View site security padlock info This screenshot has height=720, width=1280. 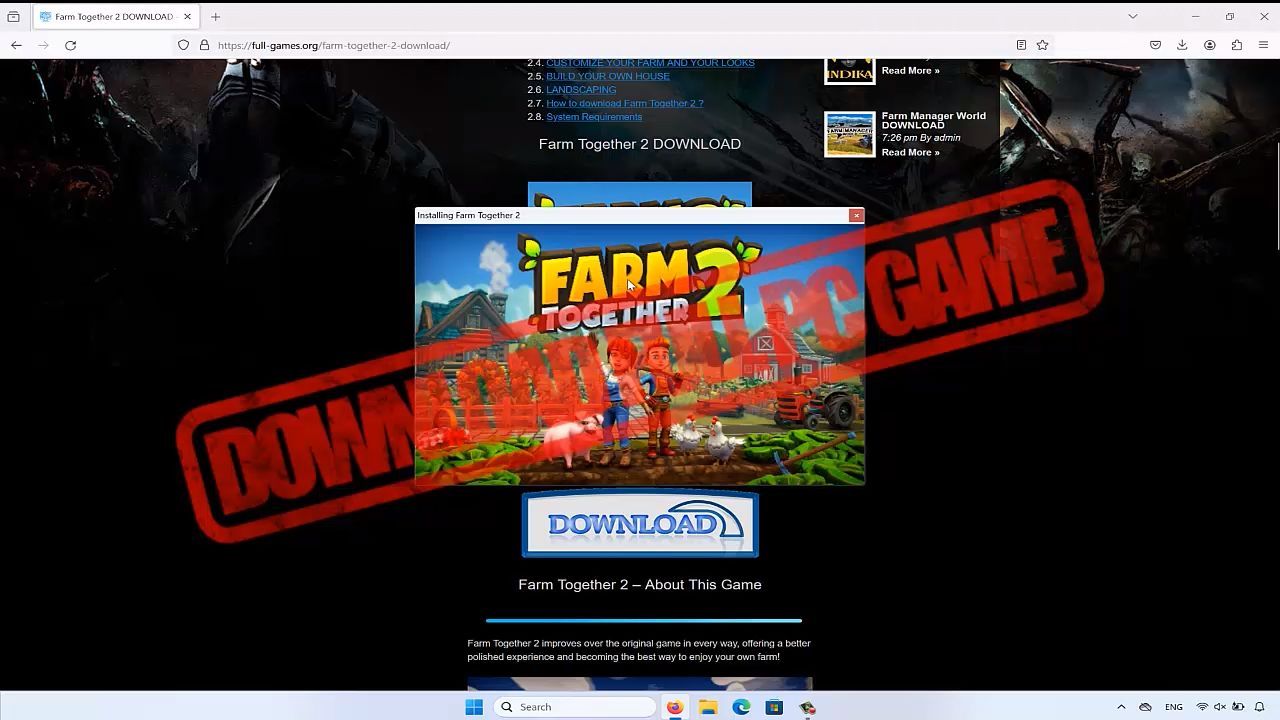click(x=204, y=45)
